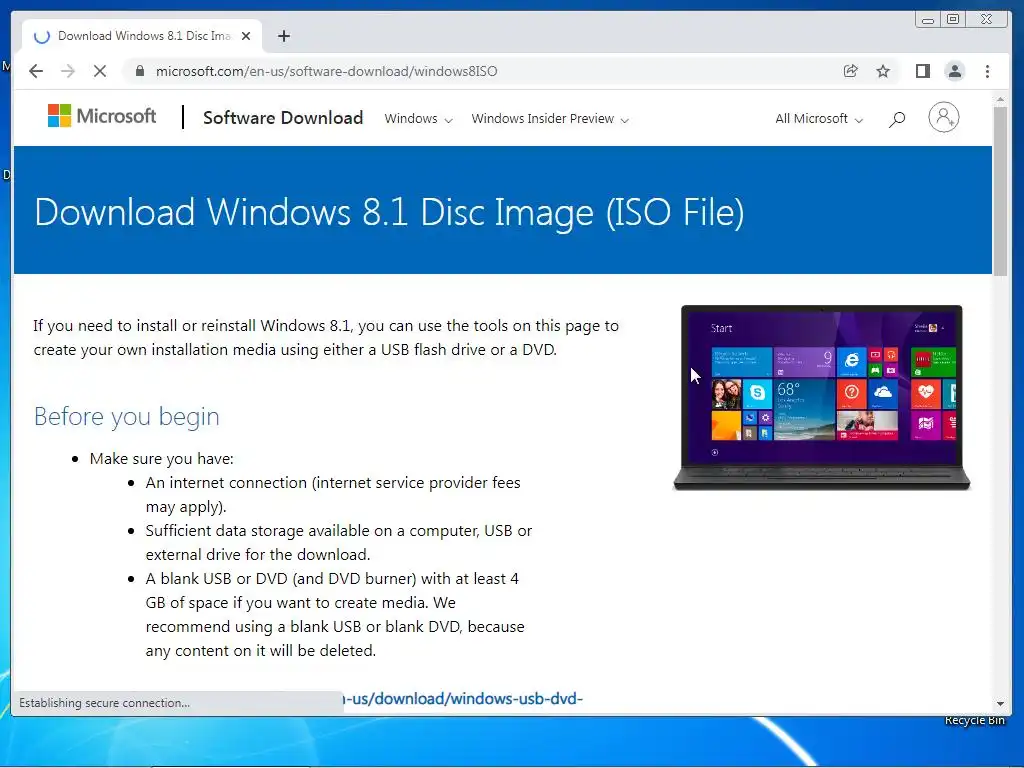1024x768 pixels.
Task: Open the Chrome profile avatar
Action: click(x=955, y=71)
